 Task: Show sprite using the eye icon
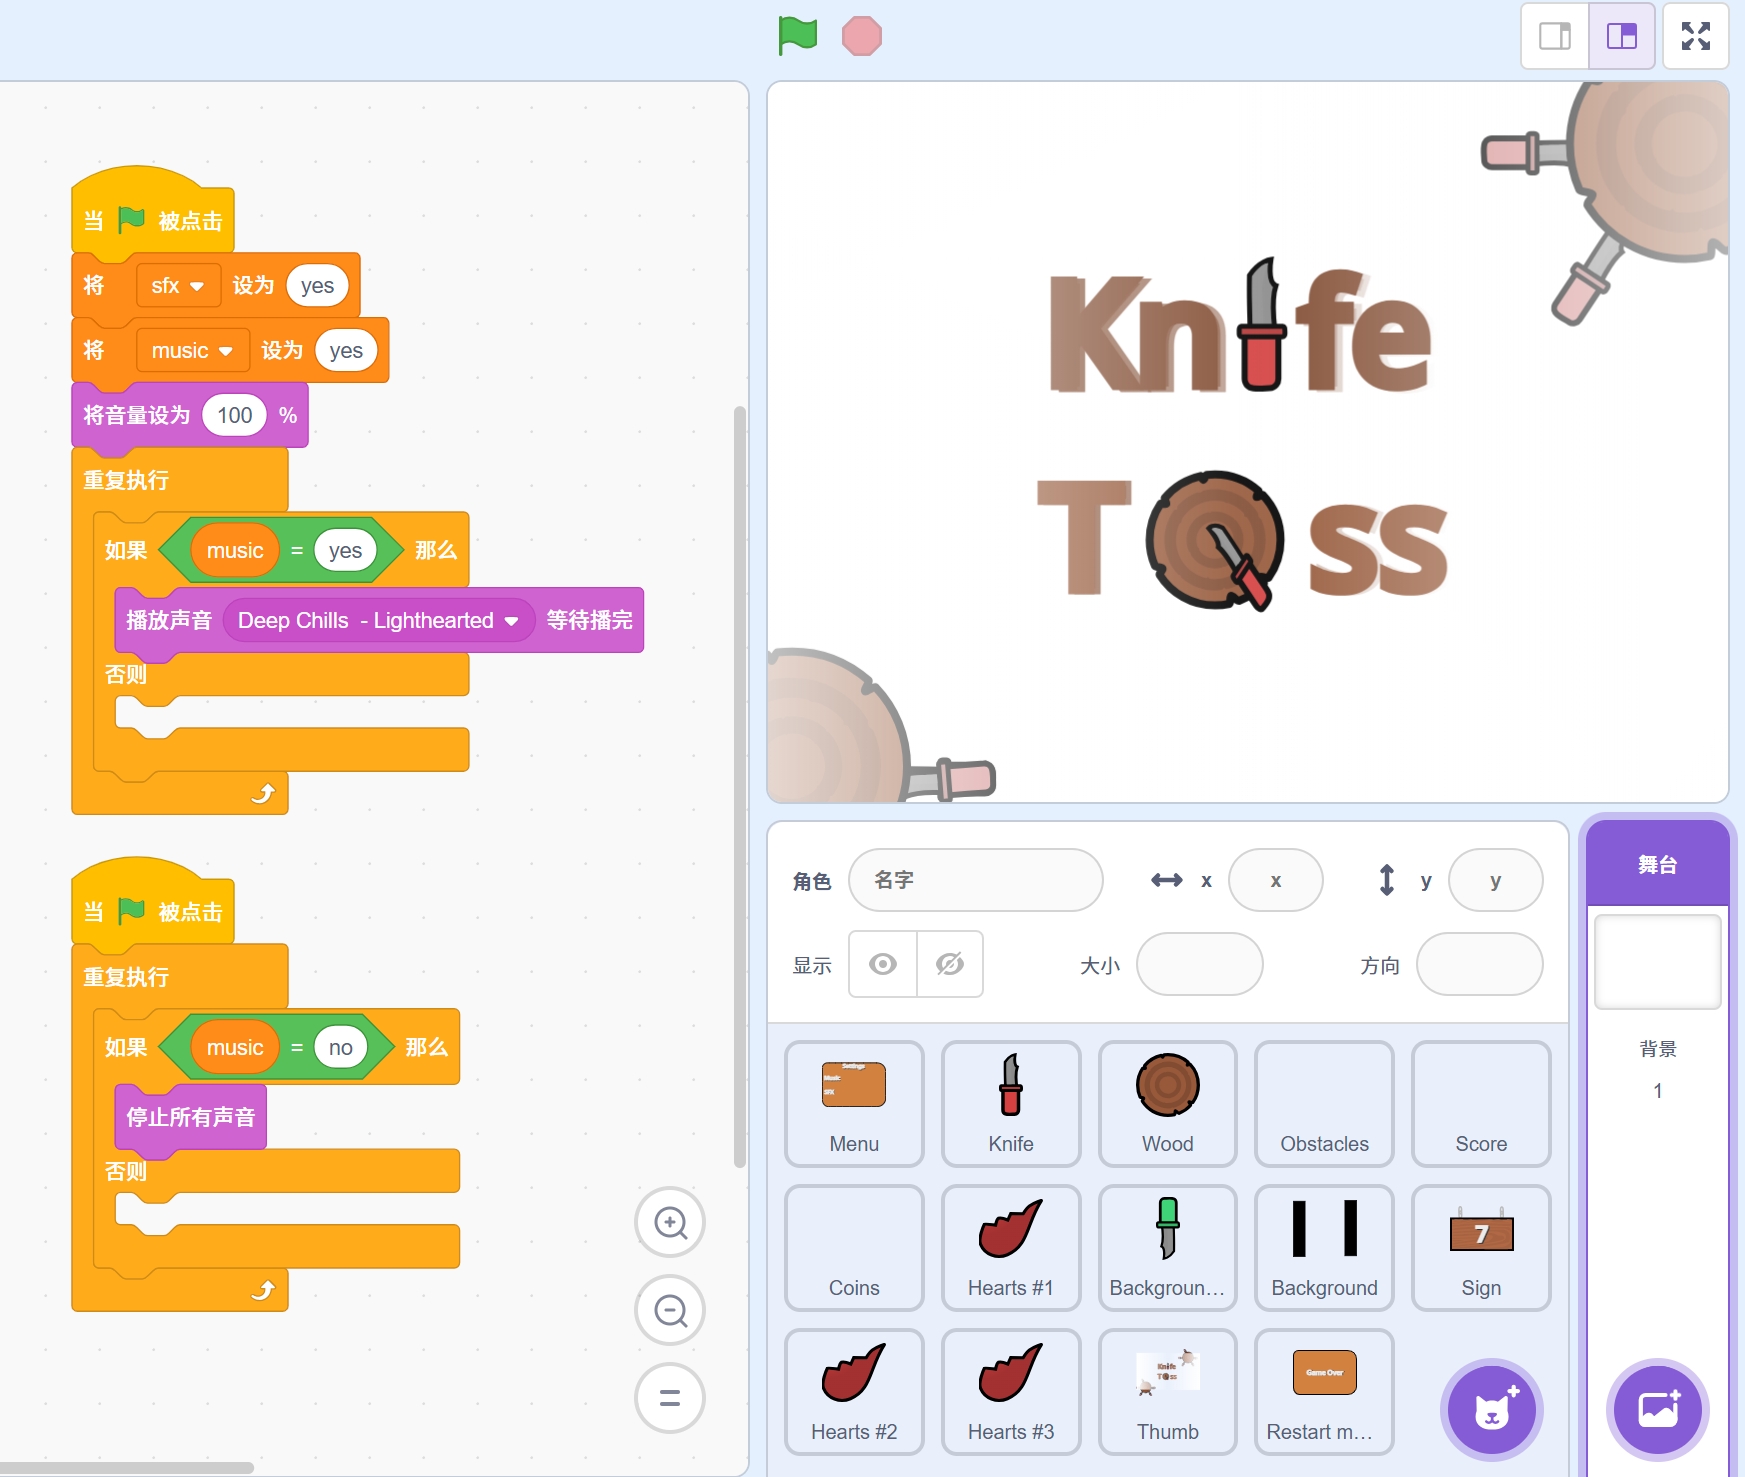pos(882,964)
